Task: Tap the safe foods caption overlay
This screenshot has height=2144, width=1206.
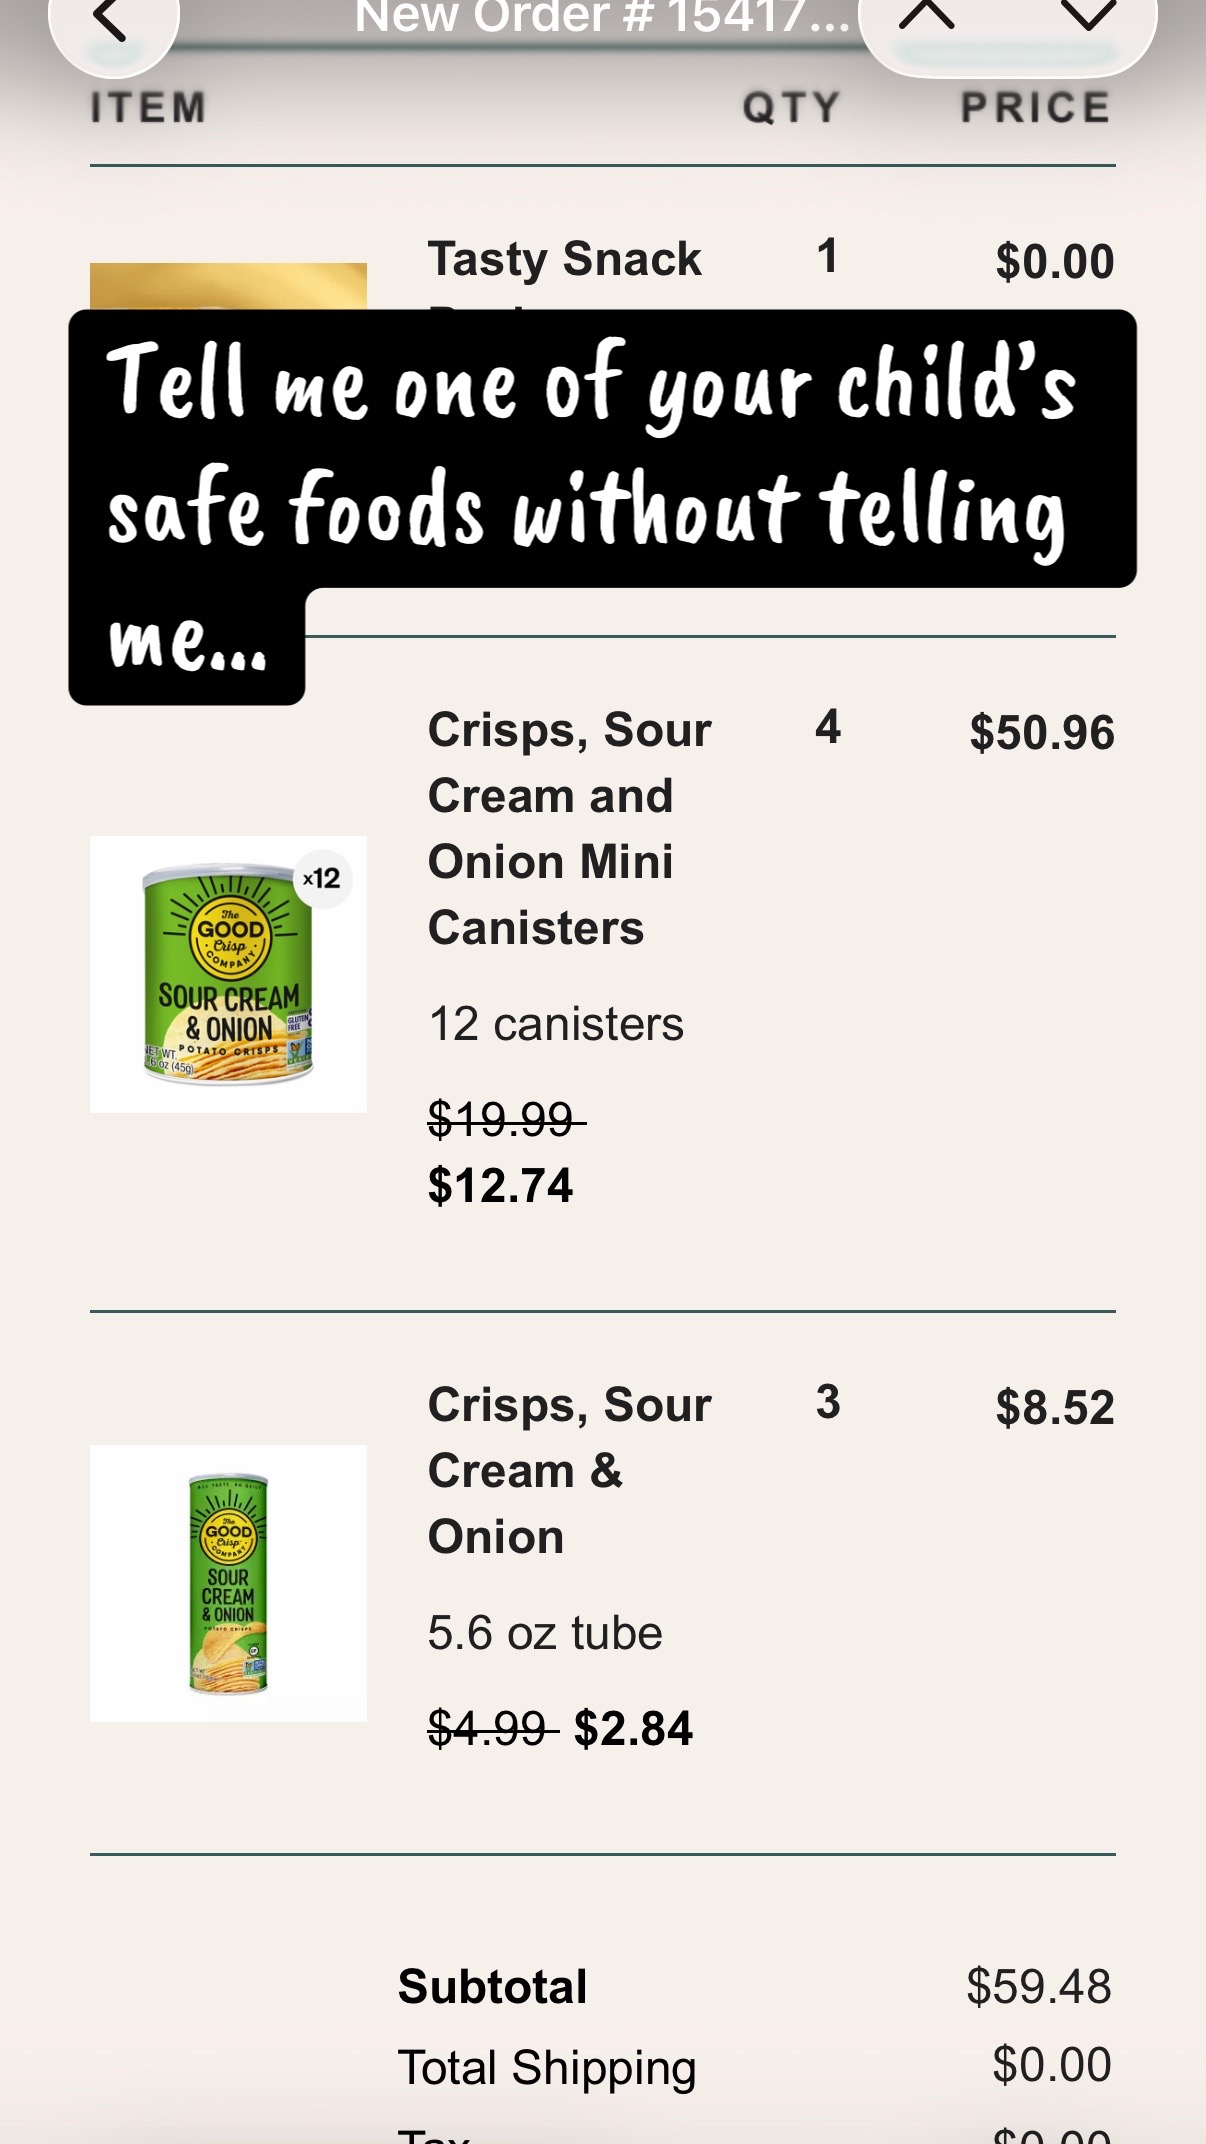Action: click(x=602, y=507)
